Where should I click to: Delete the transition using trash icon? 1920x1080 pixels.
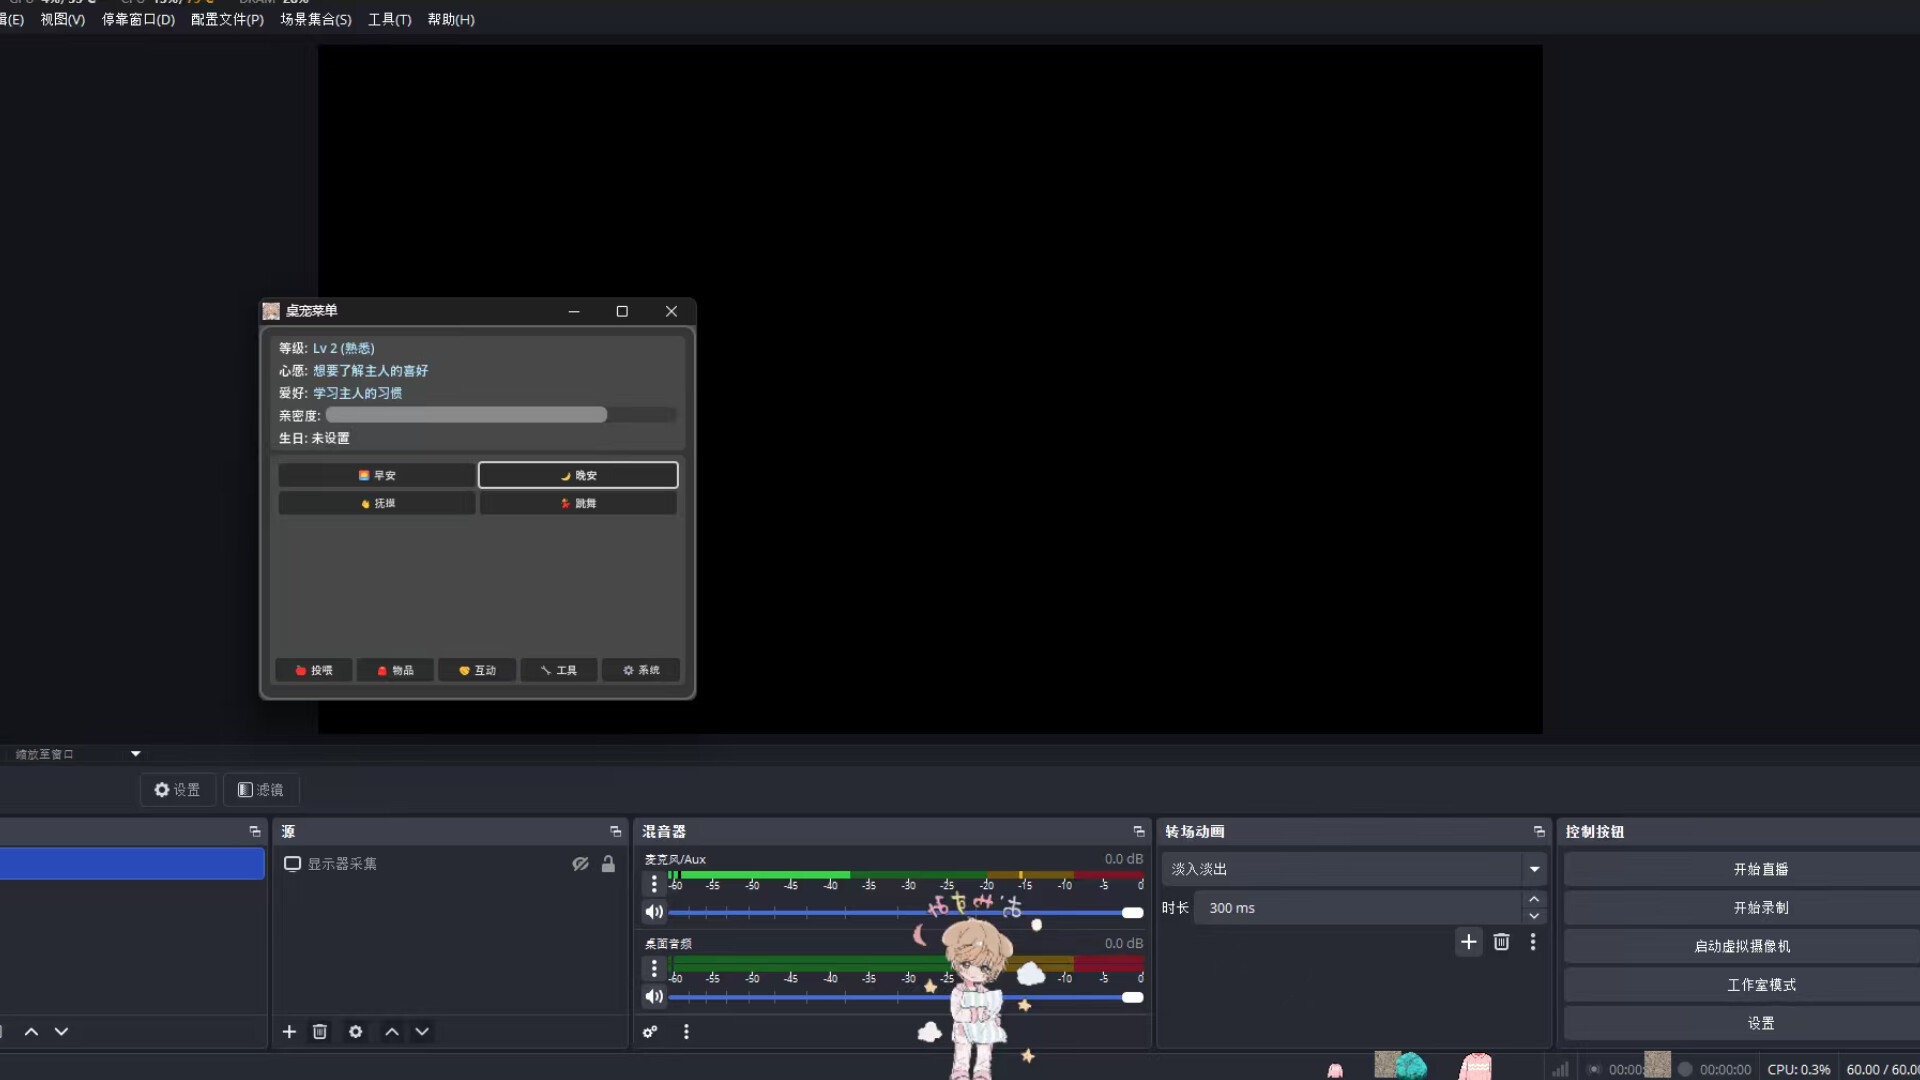coord(1501,941)
